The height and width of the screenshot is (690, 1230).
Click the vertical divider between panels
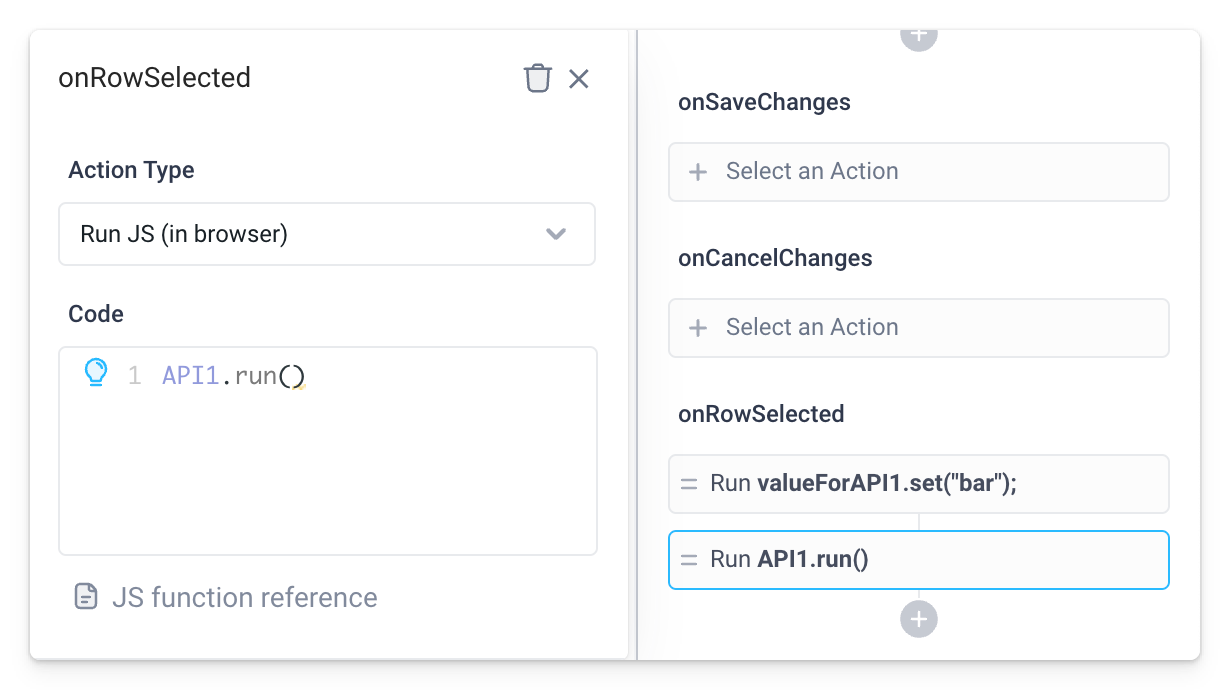pyautogui.click(x=633, y=345)
